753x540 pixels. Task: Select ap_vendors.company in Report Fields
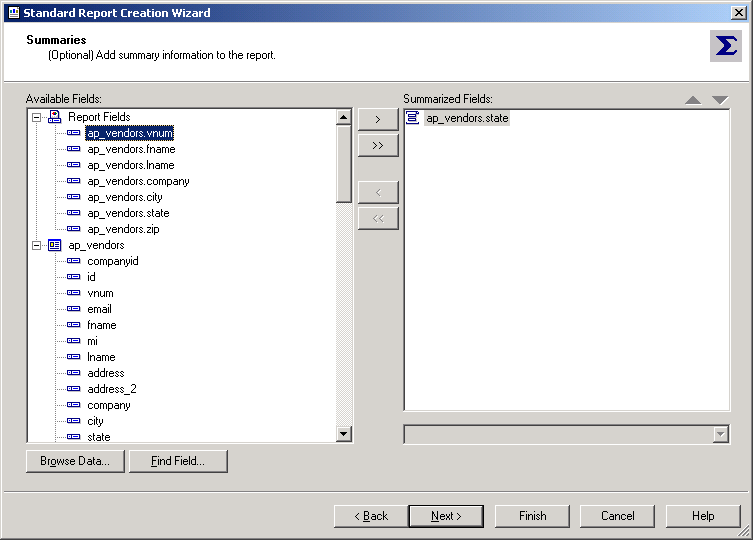[x=138, y=181]
